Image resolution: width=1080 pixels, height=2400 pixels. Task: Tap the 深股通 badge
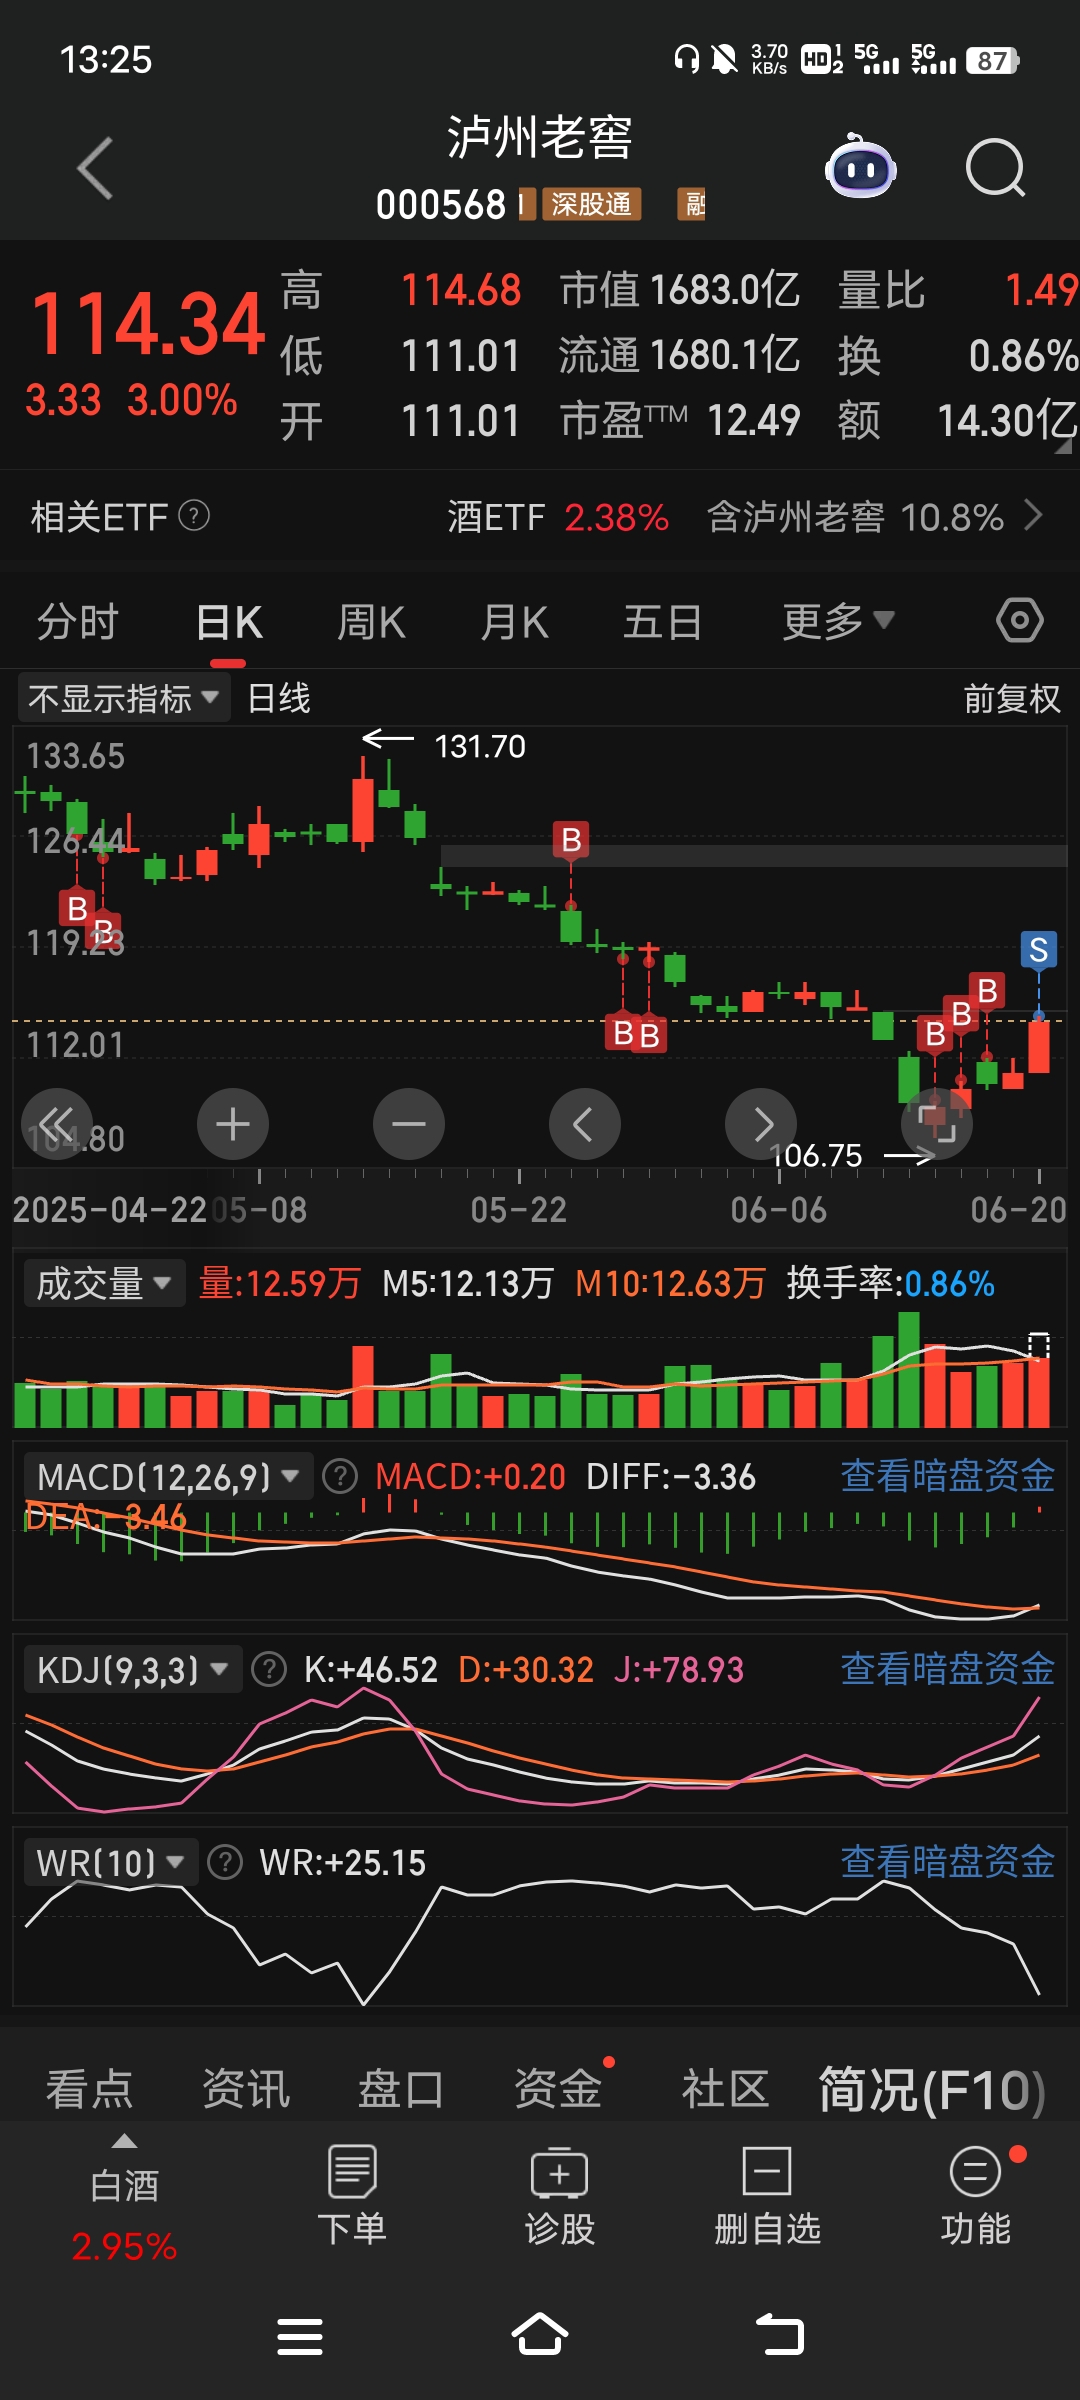591,204
